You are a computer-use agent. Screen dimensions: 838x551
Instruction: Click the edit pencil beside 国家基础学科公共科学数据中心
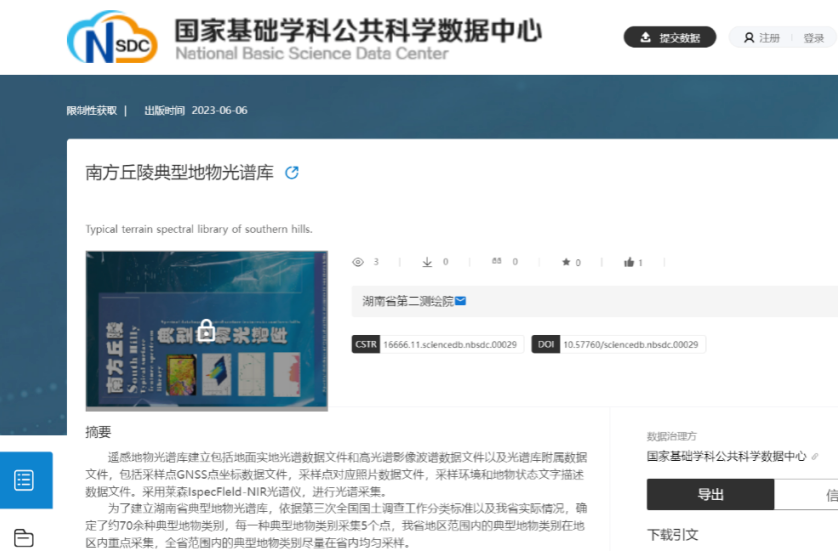pos(815,456)
